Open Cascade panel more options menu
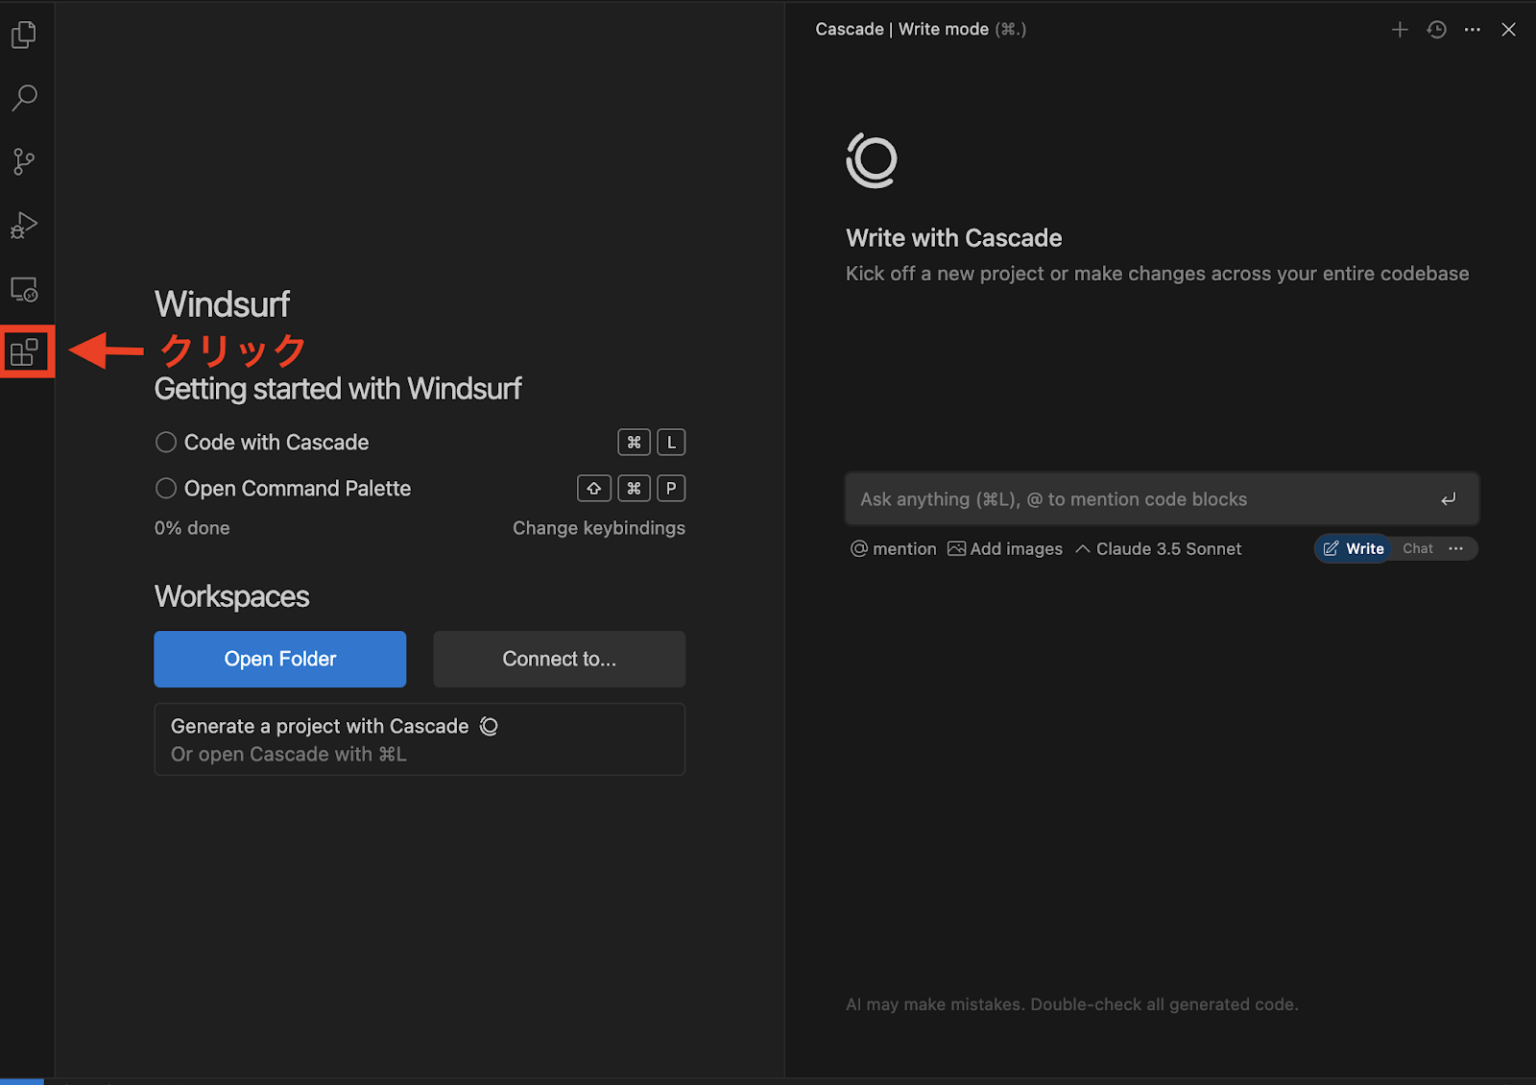 tap(1472, 30)
